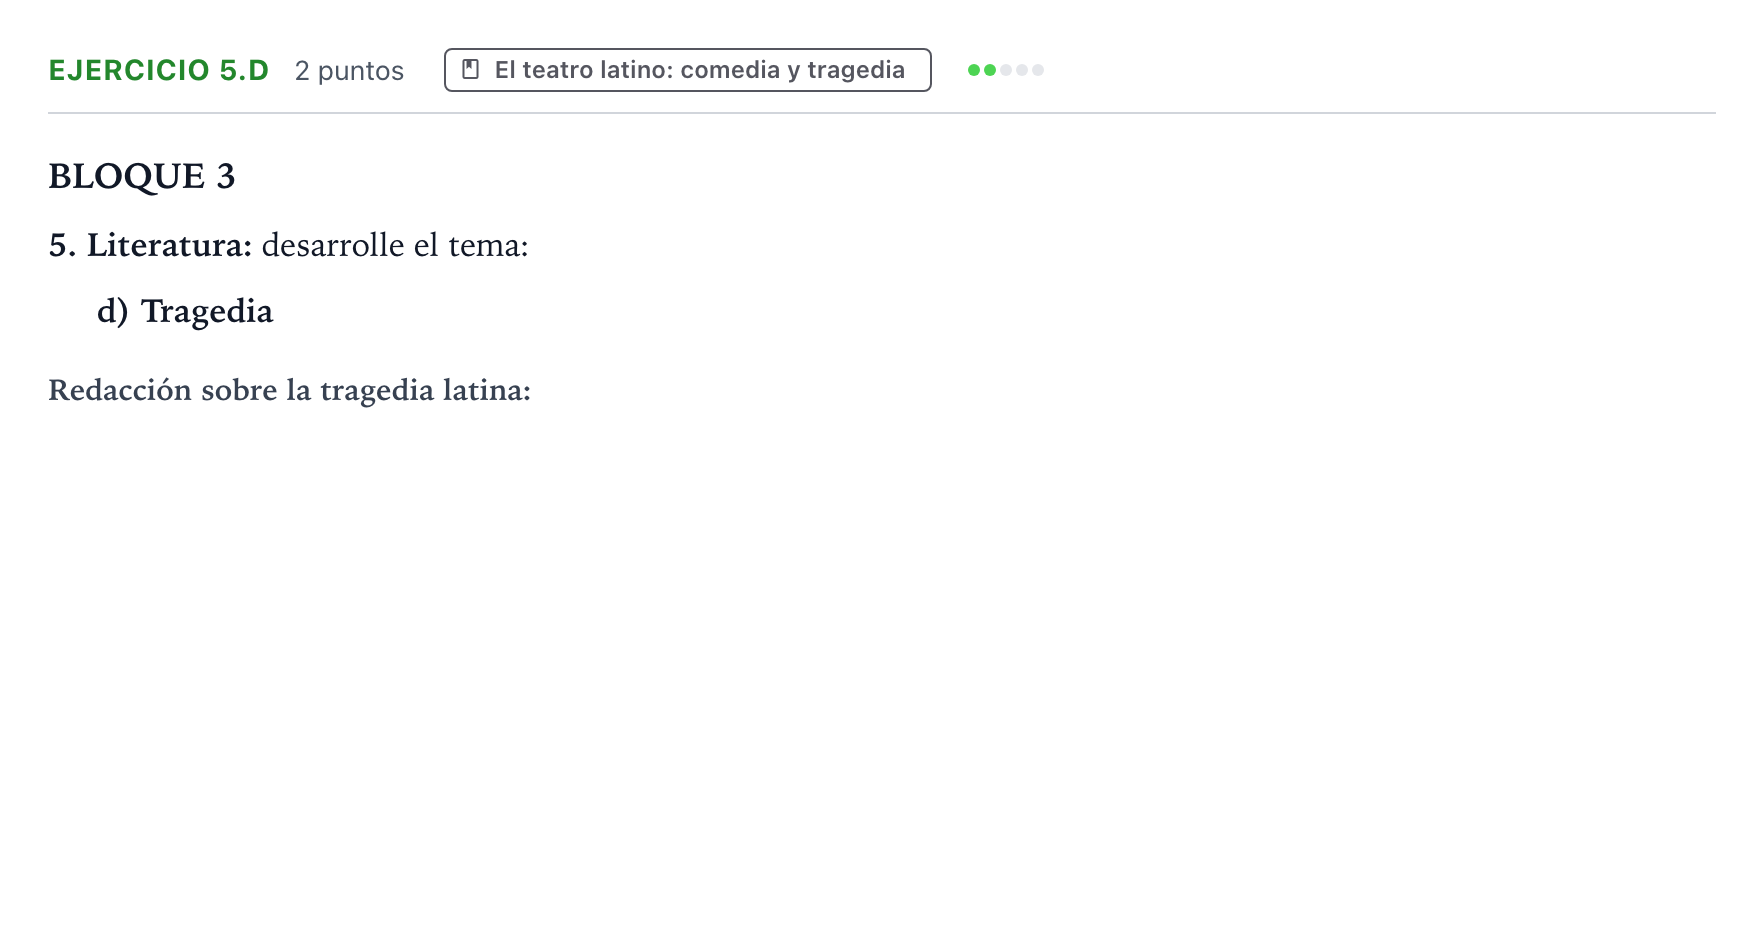Click the word 'comedia' in the topic tag

[730, 70]
